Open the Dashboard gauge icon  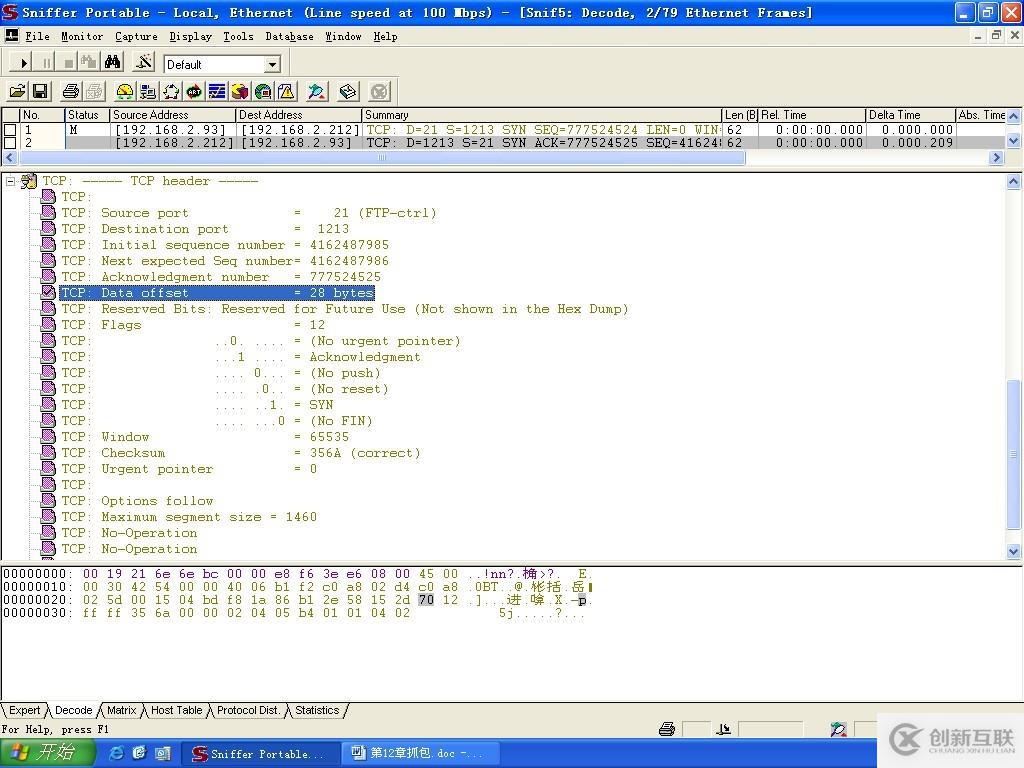124,92
